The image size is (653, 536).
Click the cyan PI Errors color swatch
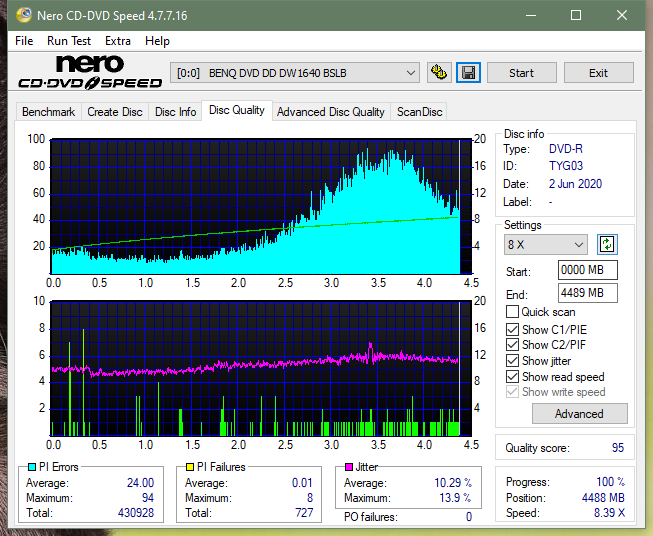coord(32,467)
